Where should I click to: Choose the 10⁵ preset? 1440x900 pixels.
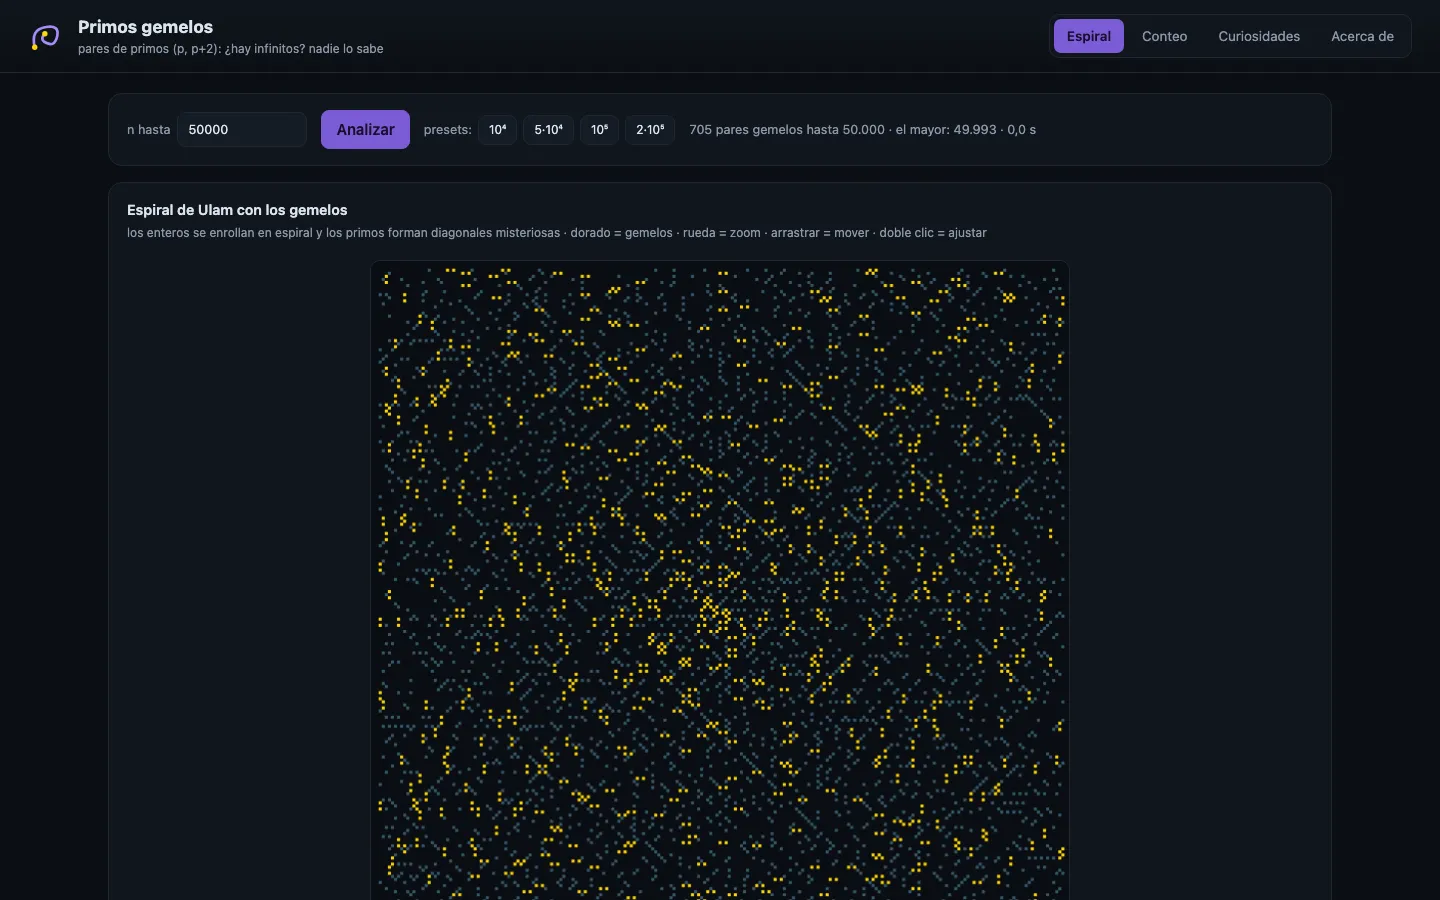(599, 130)
